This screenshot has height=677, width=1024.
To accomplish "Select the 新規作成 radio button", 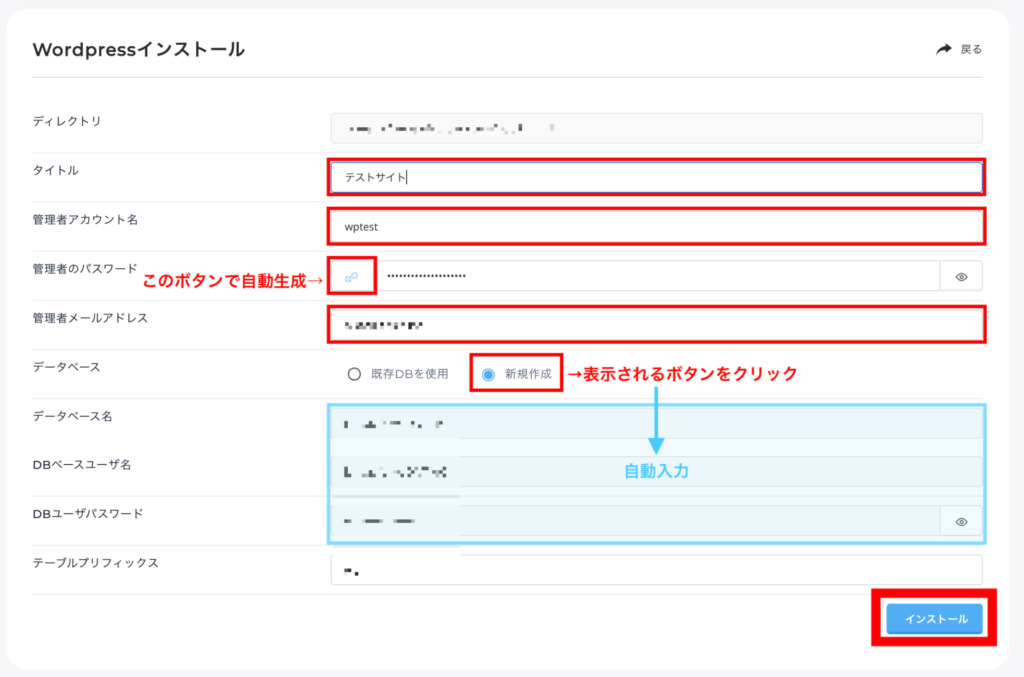I will 488,374.
